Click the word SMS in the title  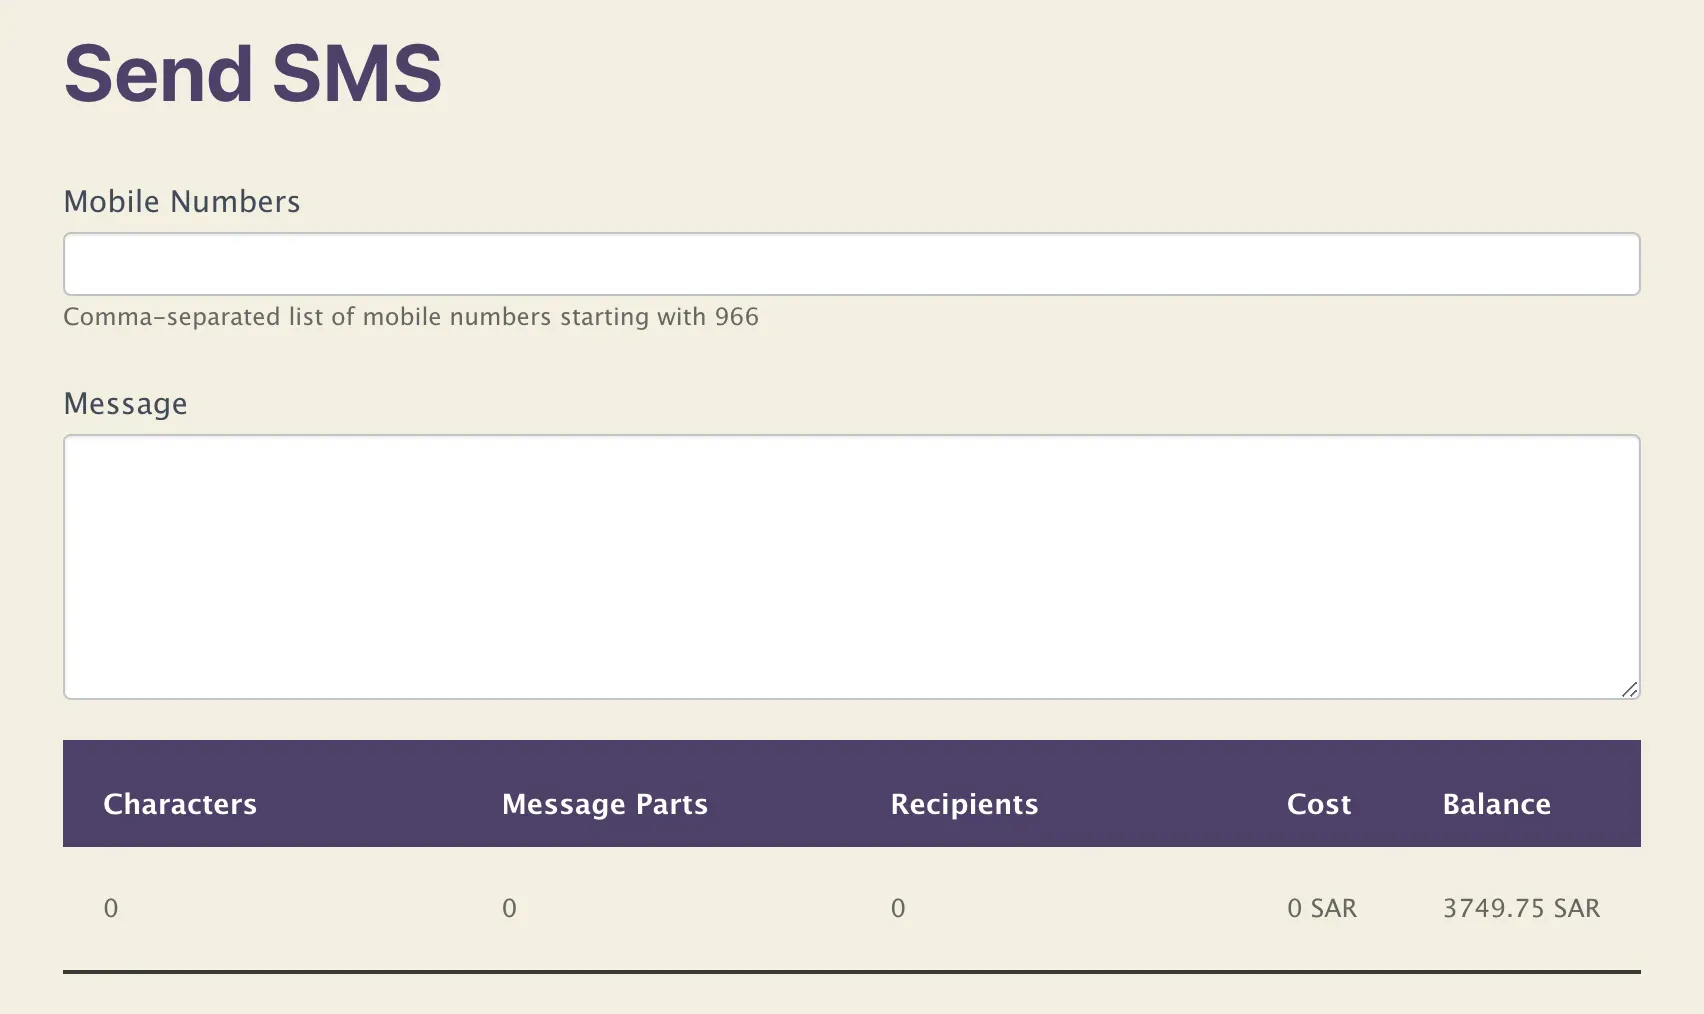point(357,73)
